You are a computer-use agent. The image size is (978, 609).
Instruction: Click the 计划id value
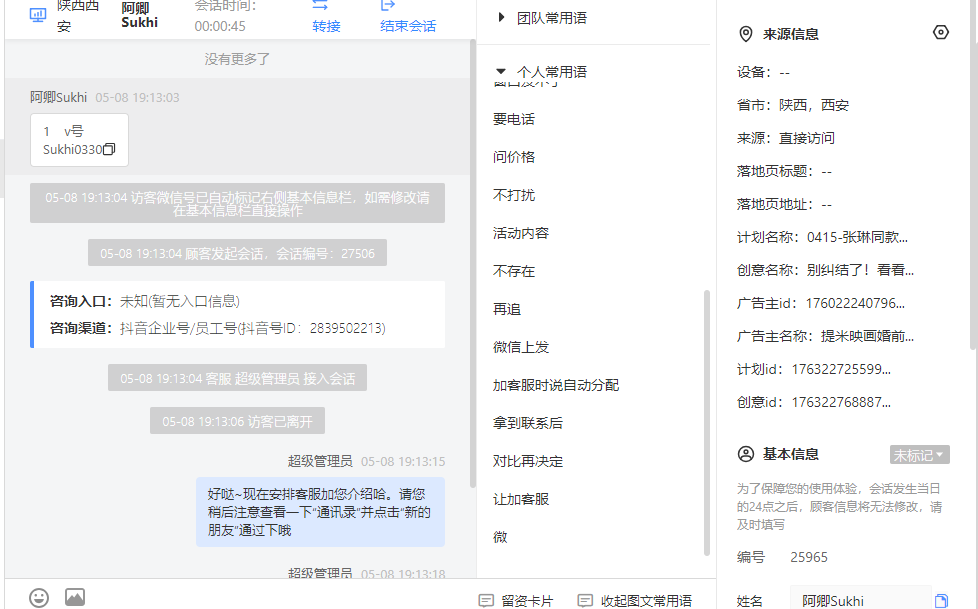tap(841, 370)
